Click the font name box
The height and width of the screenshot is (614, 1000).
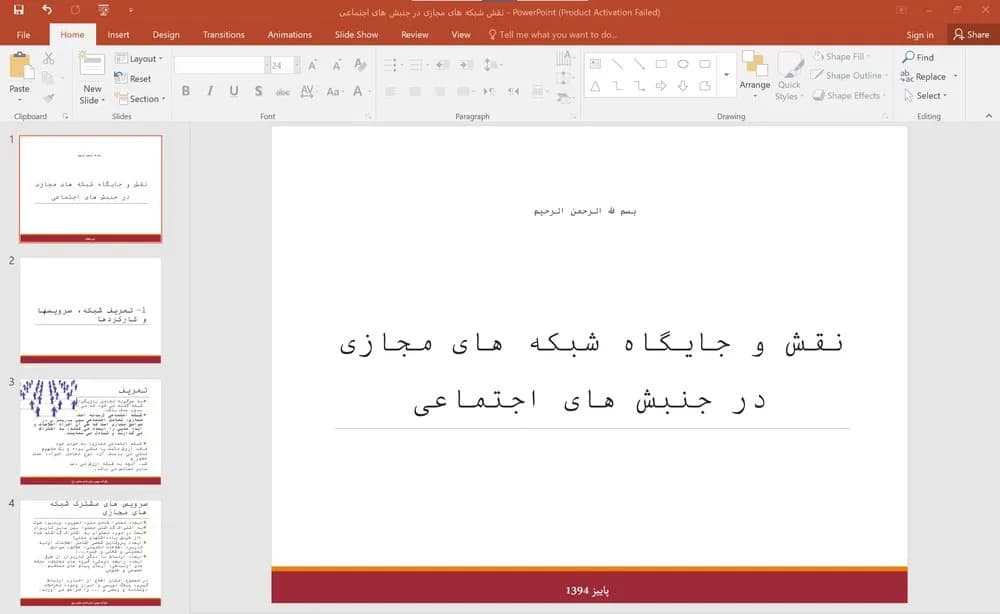pyautogui.click(x=219, y=65)
